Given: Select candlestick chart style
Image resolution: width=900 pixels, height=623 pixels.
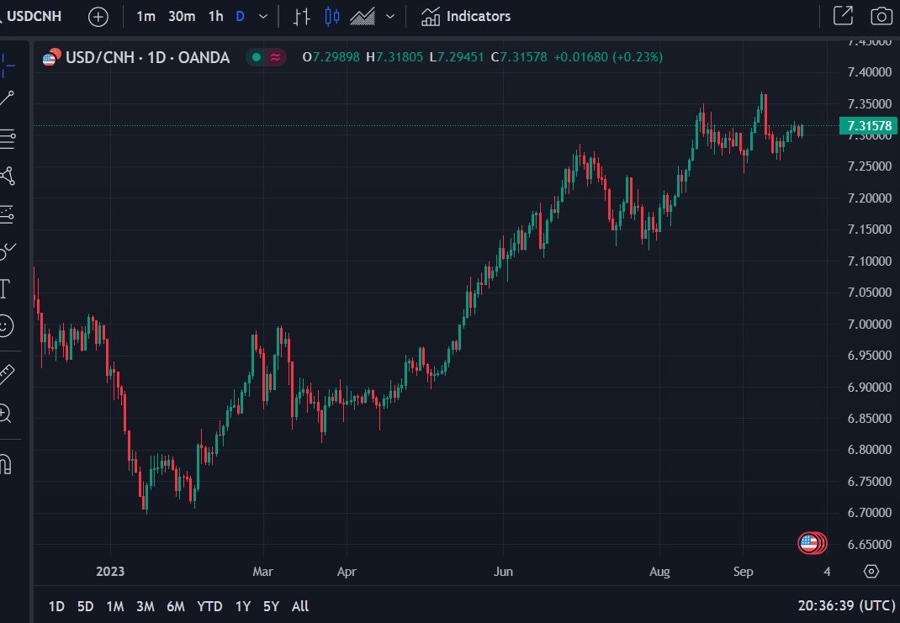Looking at the screenshot, I should click(x=332, y=16).
